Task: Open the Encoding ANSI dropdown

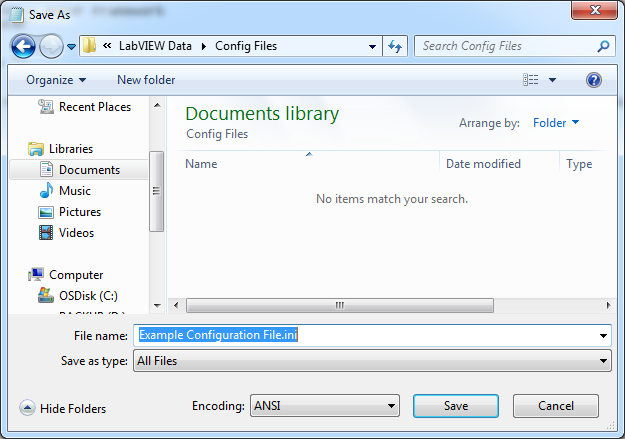Action: [324, 406]
